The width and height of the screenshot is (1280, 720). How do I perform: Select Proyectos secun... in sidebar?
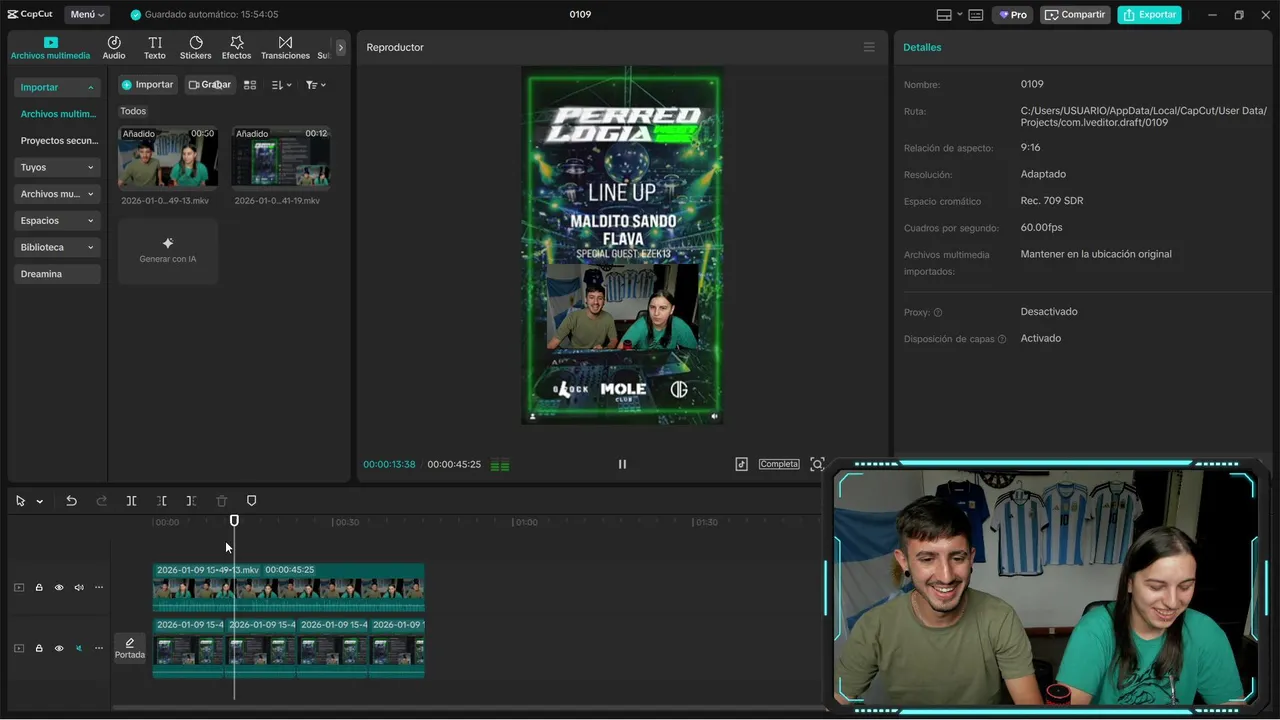[x=58, y=141]
